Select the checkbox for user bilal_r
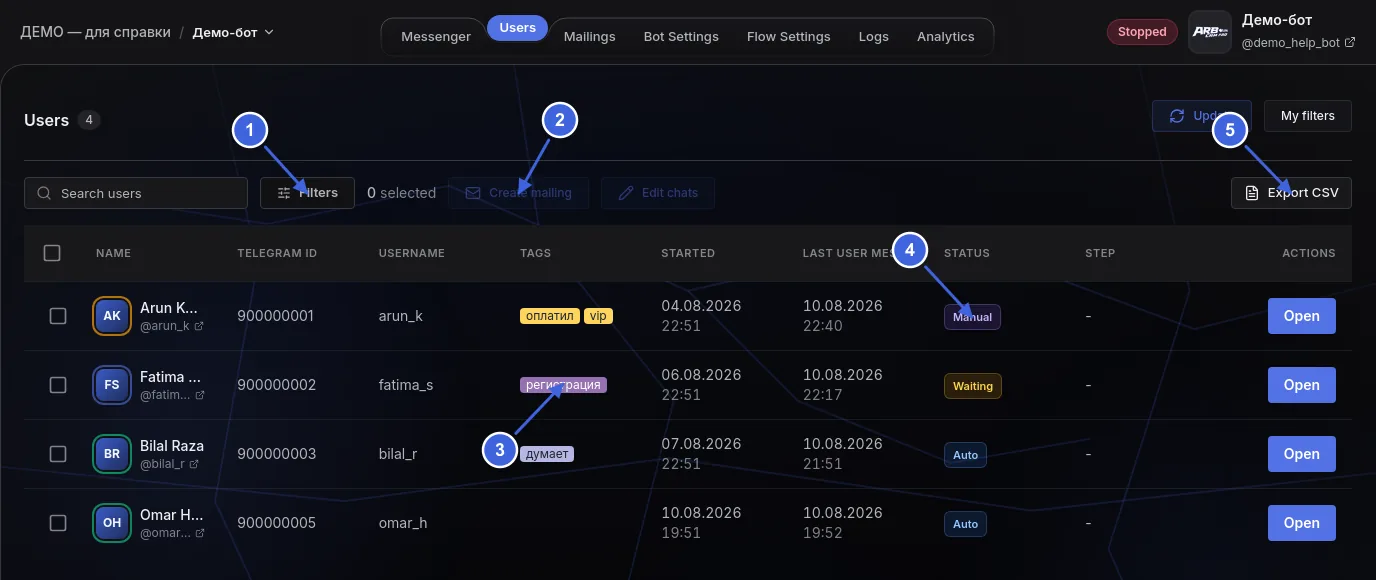This screenshot has width=1376, height=580. [x=58, y=454]
